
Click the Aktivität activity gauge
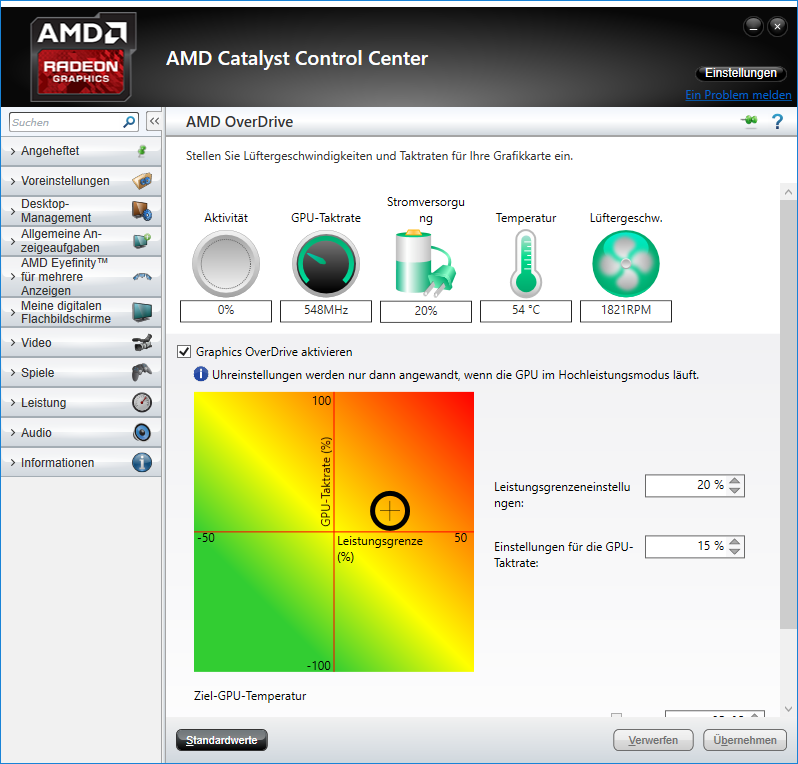pos(226,264)
